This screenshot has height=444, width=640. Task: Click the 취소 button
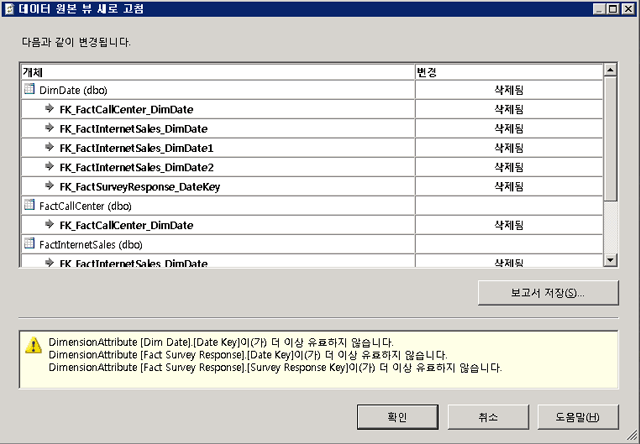click(488, 417)
